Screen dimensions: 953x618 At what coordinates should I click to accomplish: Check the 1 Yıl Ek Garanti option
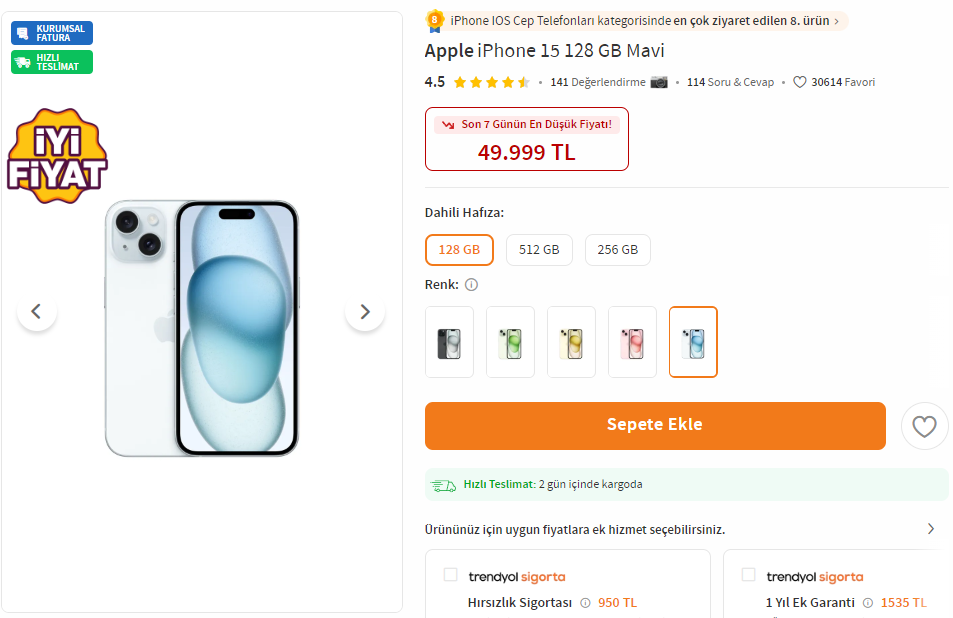(x=748, y=575)
